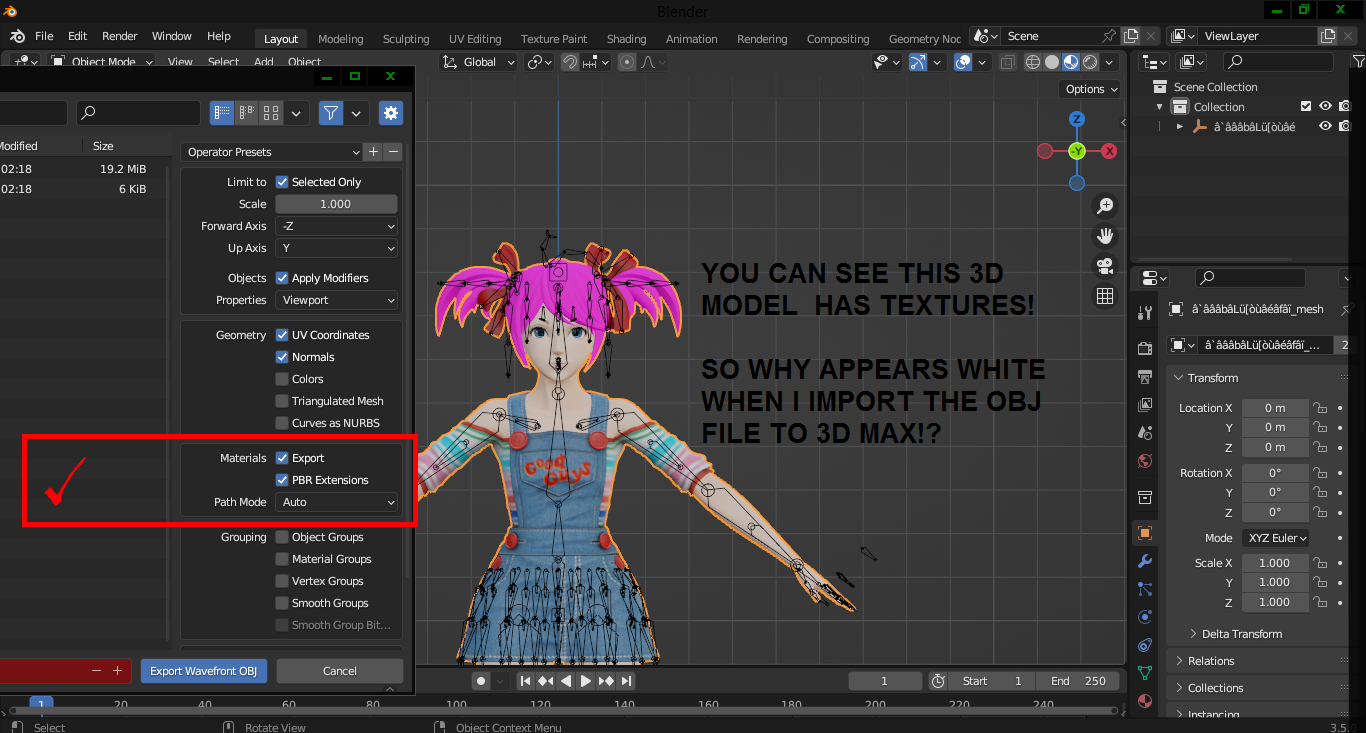The height and width of the screenshot is (733, 1366).
Task: Toggle the show overlays icon
Action: point(963,62)
